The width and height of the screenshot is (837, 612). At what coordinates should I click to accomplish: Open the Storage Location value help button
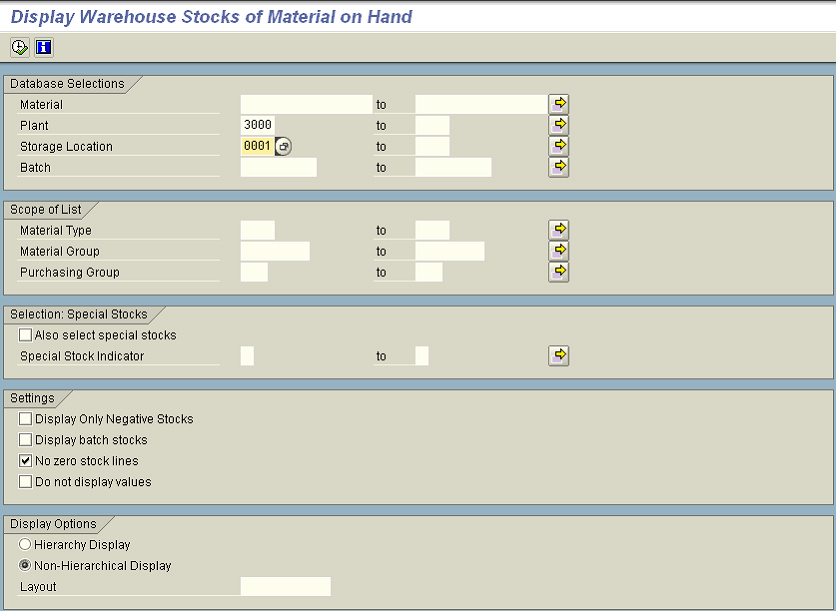(x=284, y=147)
